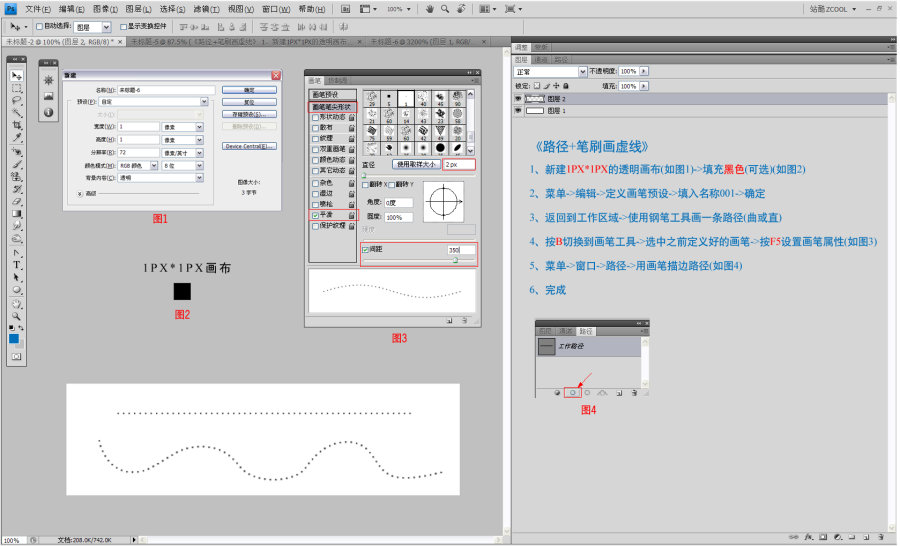Open the 正常 blend mode dropdown
The height and width of the screenshot is (546, 900).
(548, 72)
